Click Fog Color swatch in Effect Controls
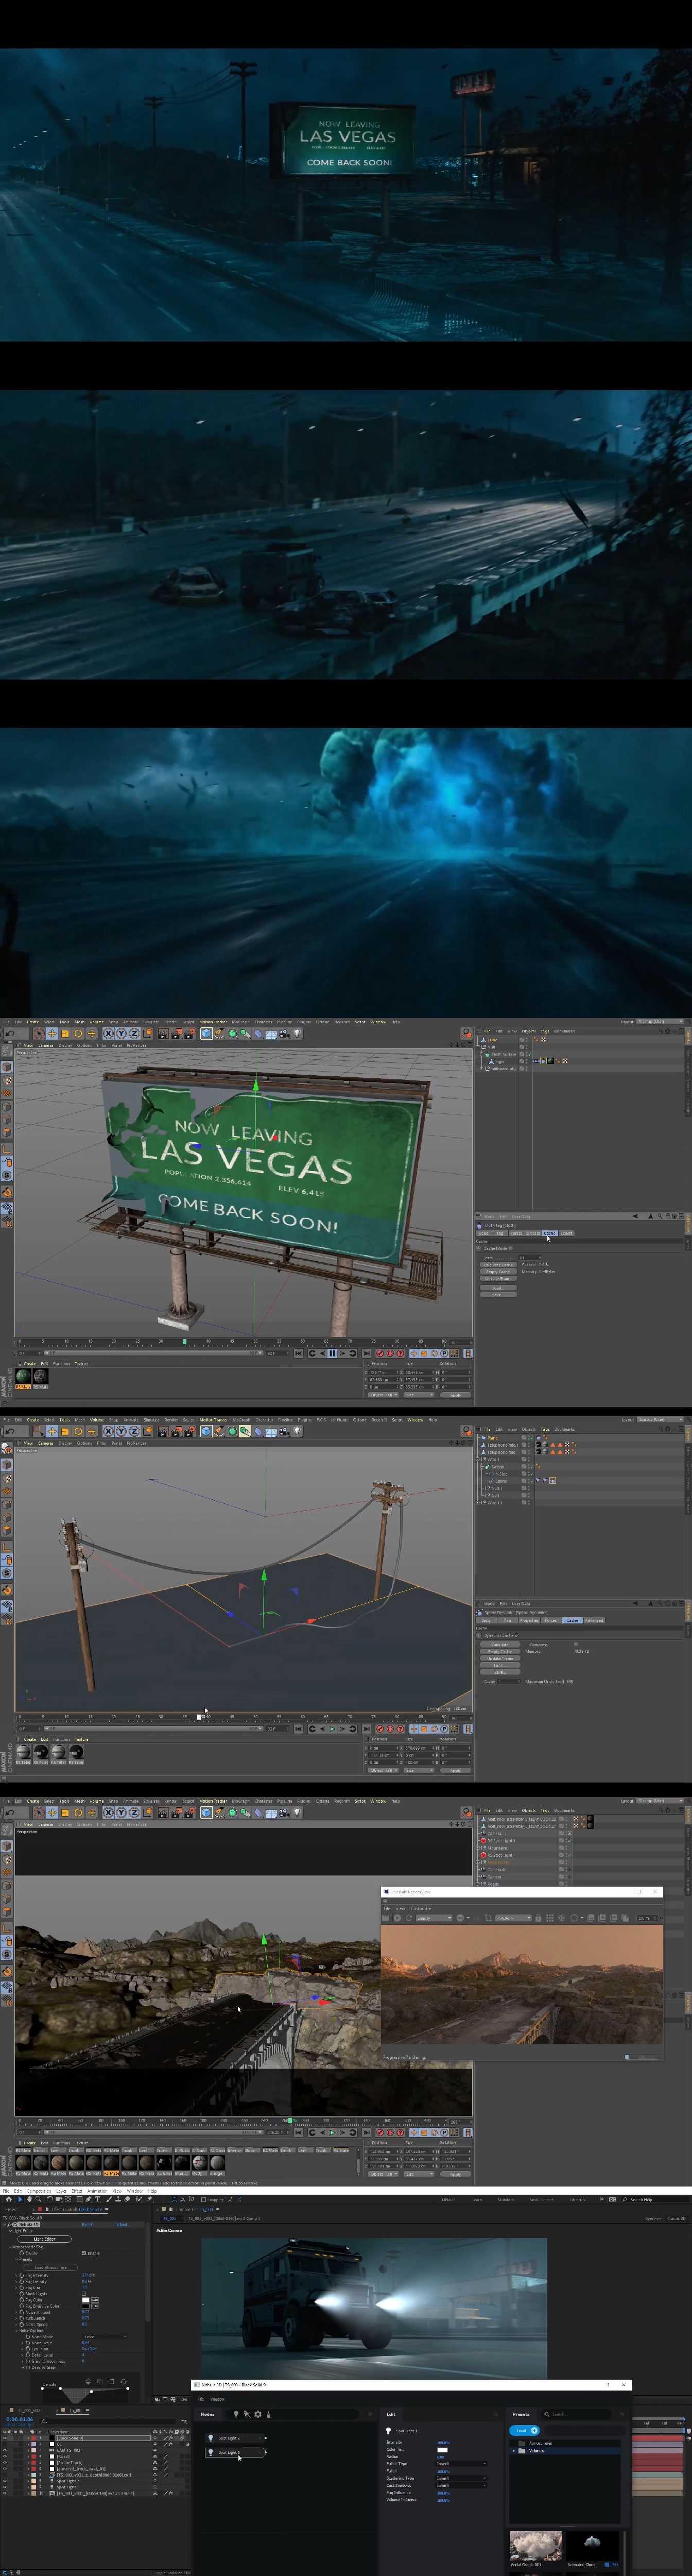The width and height of the screenshot is (692, 2576). (86, 2300)
